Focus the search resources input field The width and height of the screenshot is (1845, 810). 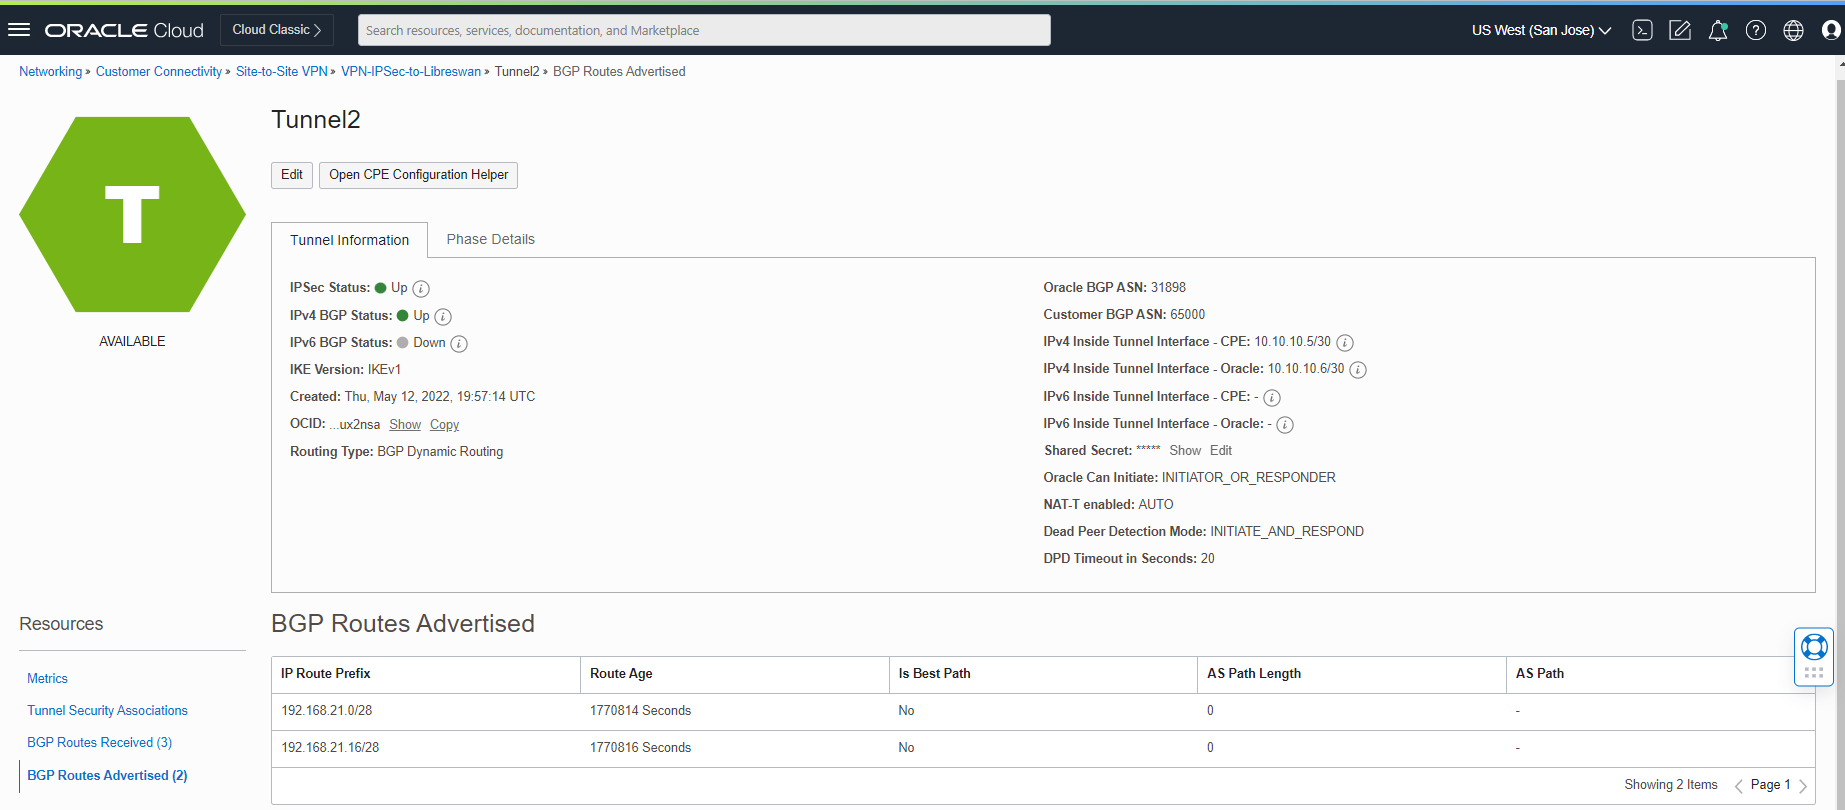click(x=704, y=30)
